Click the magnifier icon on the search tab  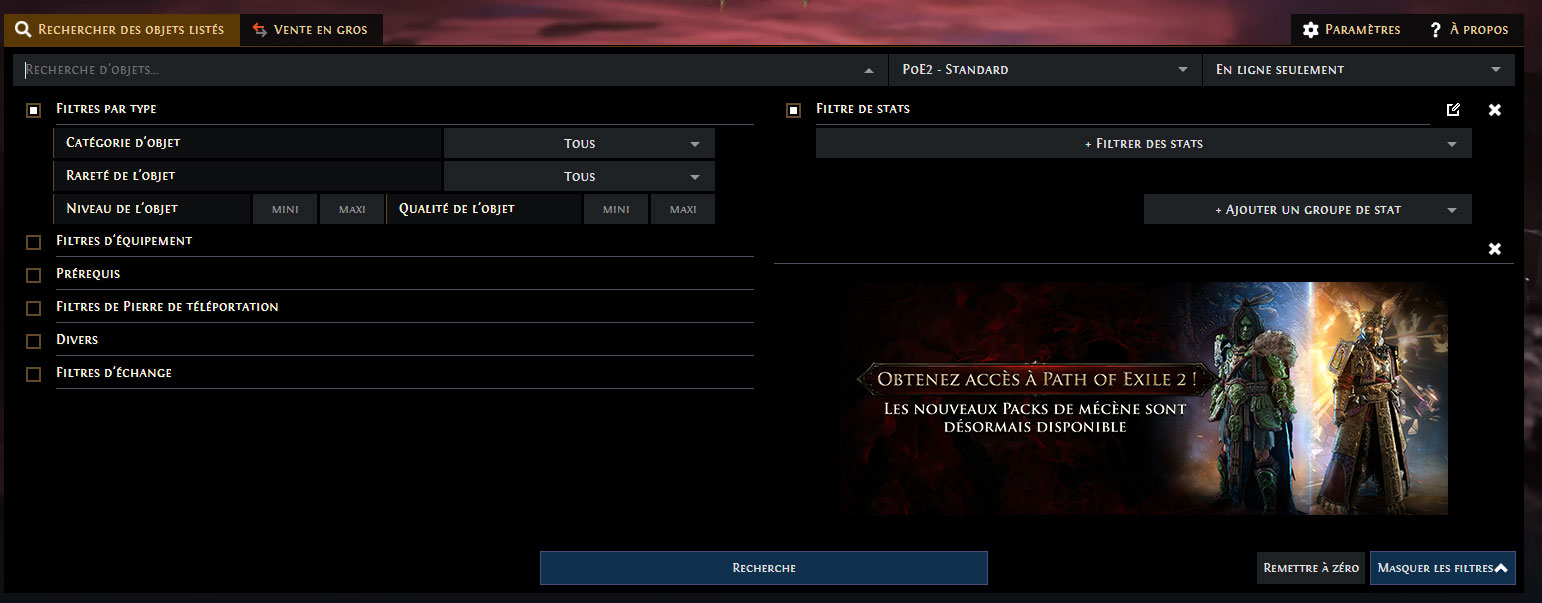(x=23, y=30)
